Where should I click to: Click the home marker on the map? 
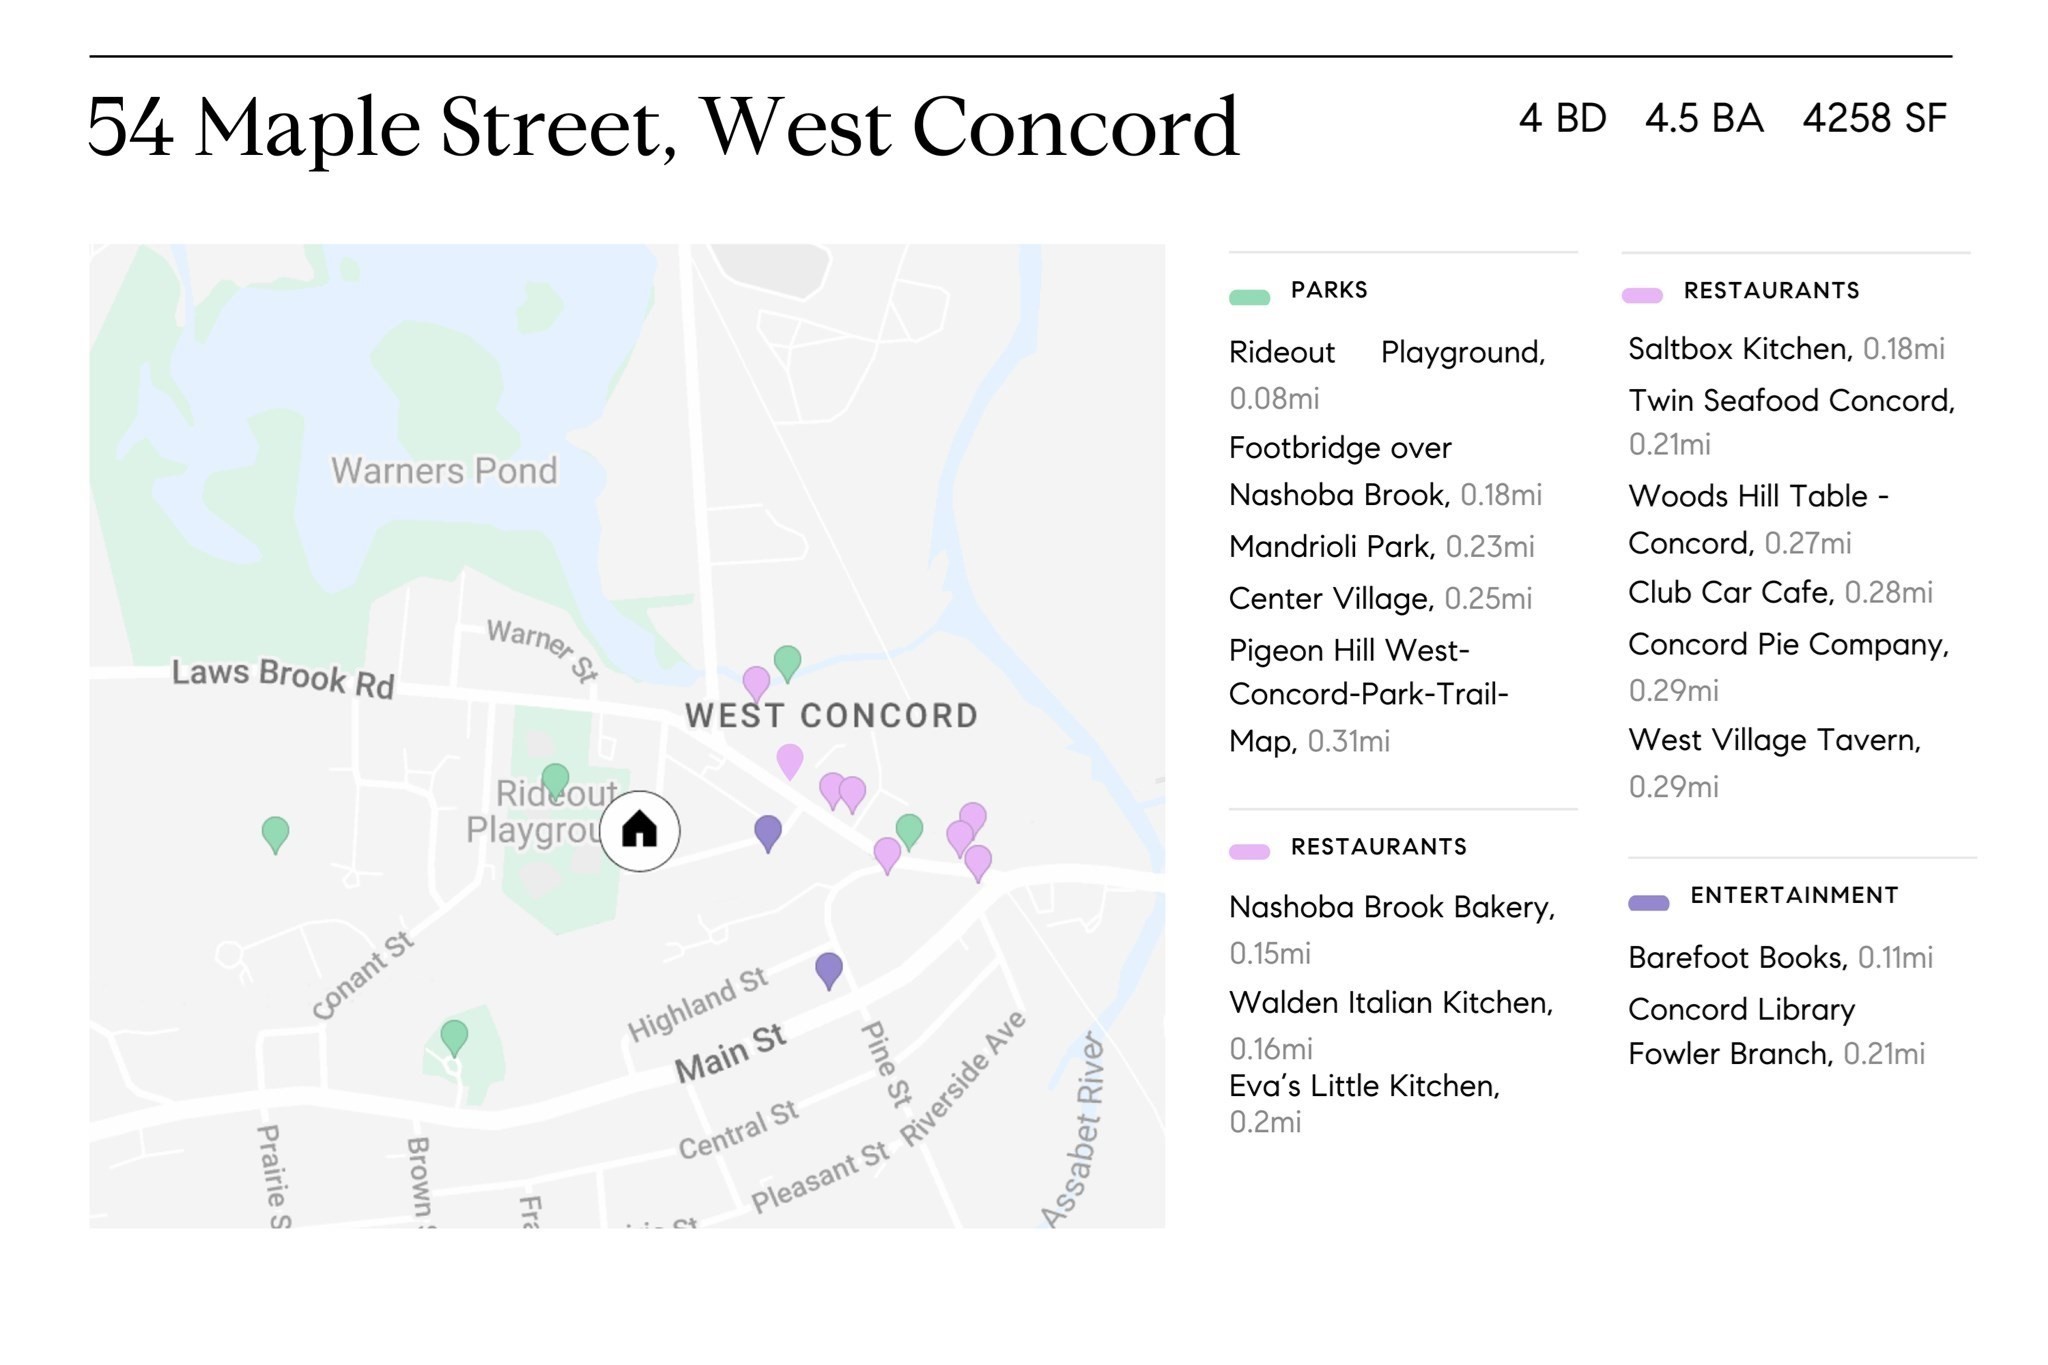tap(640, 830)
